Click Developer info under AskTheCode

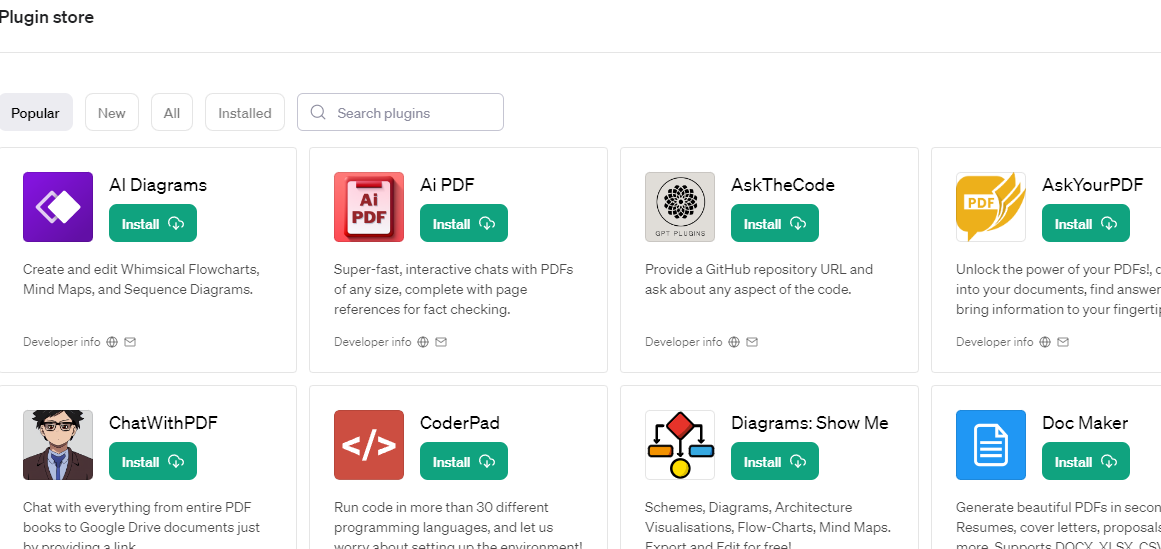pos(683,342)
